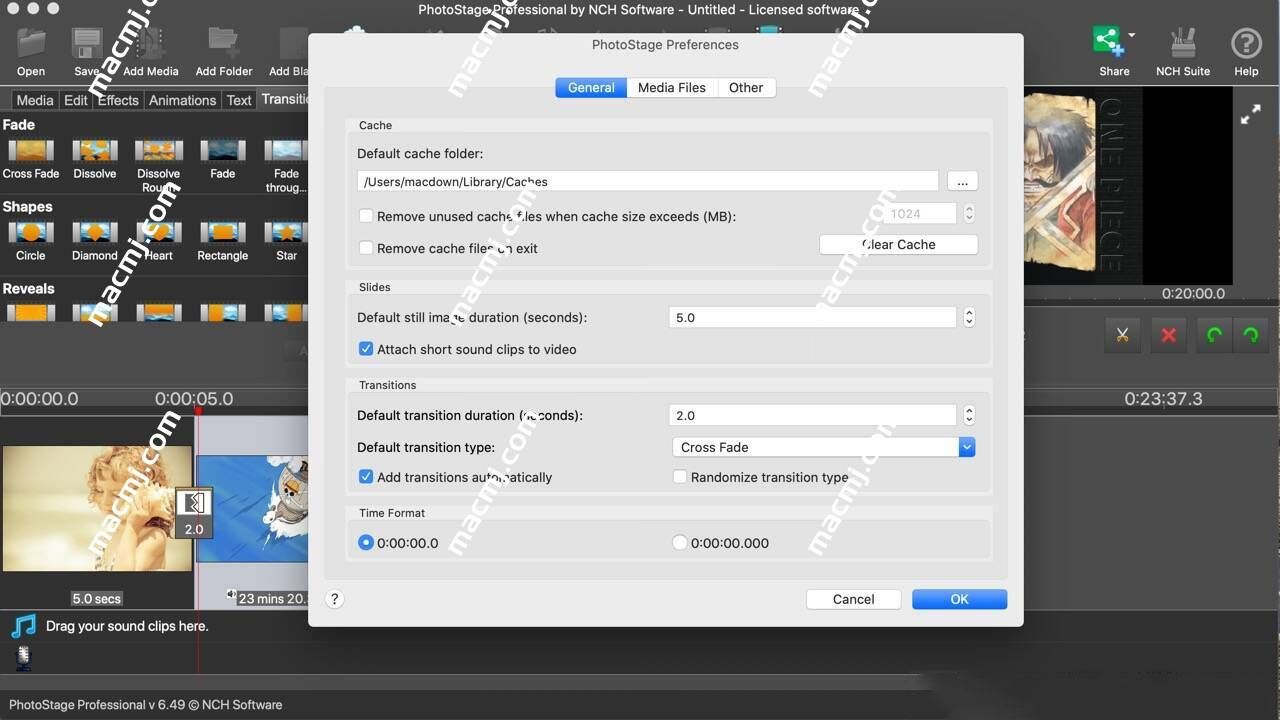The height and width of the screenshot is (720, 1280).
Task: Click the transition duration stepper
Action: [x=969, y=415]
